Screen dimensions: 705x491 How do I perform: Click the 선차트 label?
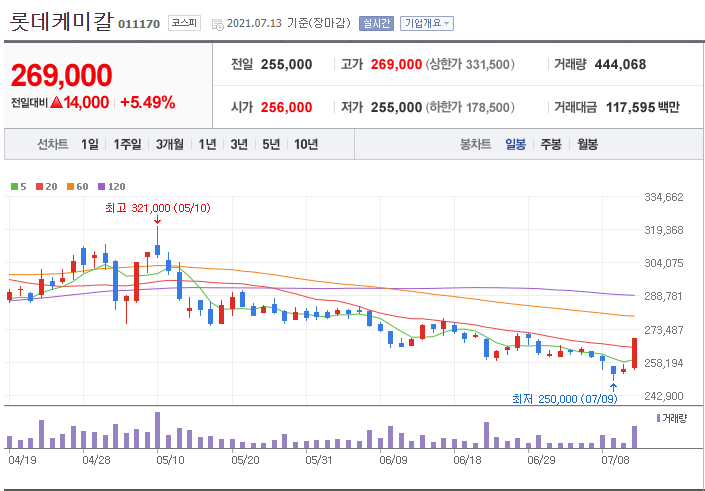click(x=53, y=144)
